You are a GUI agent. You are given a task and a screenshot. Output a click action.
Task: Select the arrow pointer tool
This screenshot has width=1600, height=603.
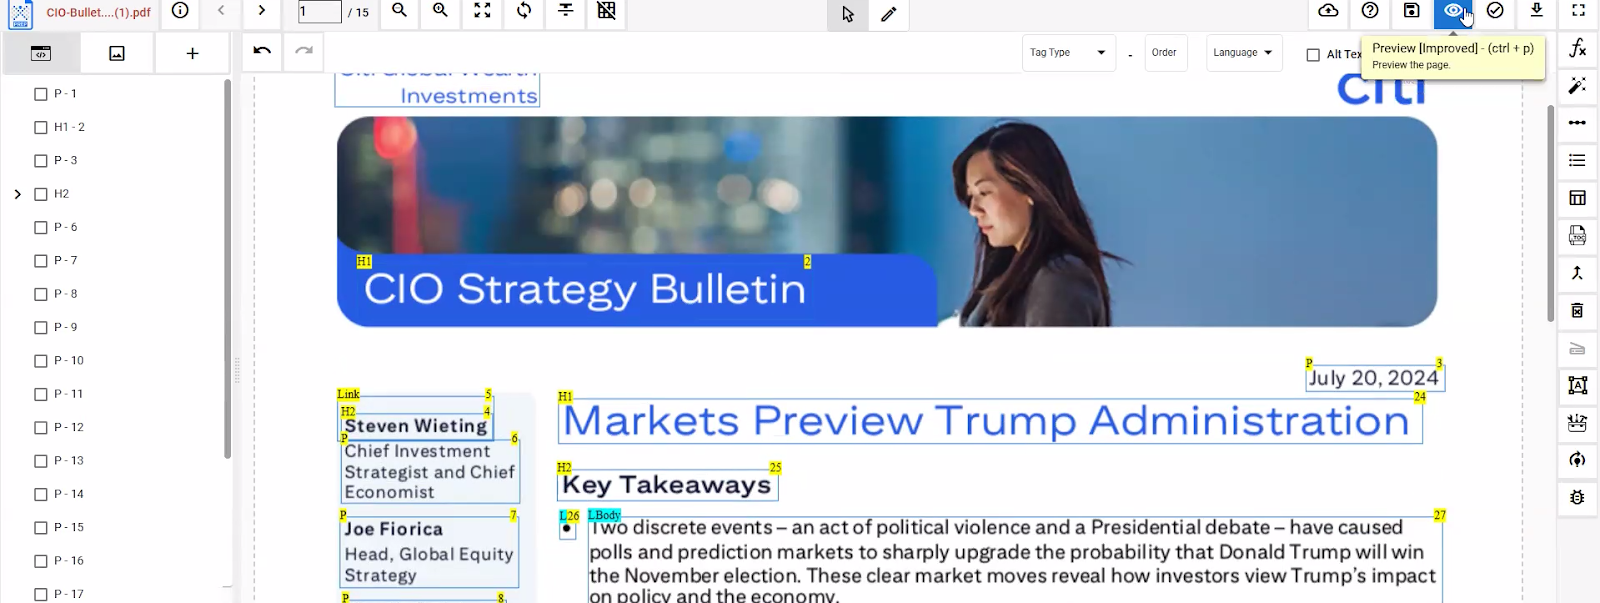pos(848,14)
